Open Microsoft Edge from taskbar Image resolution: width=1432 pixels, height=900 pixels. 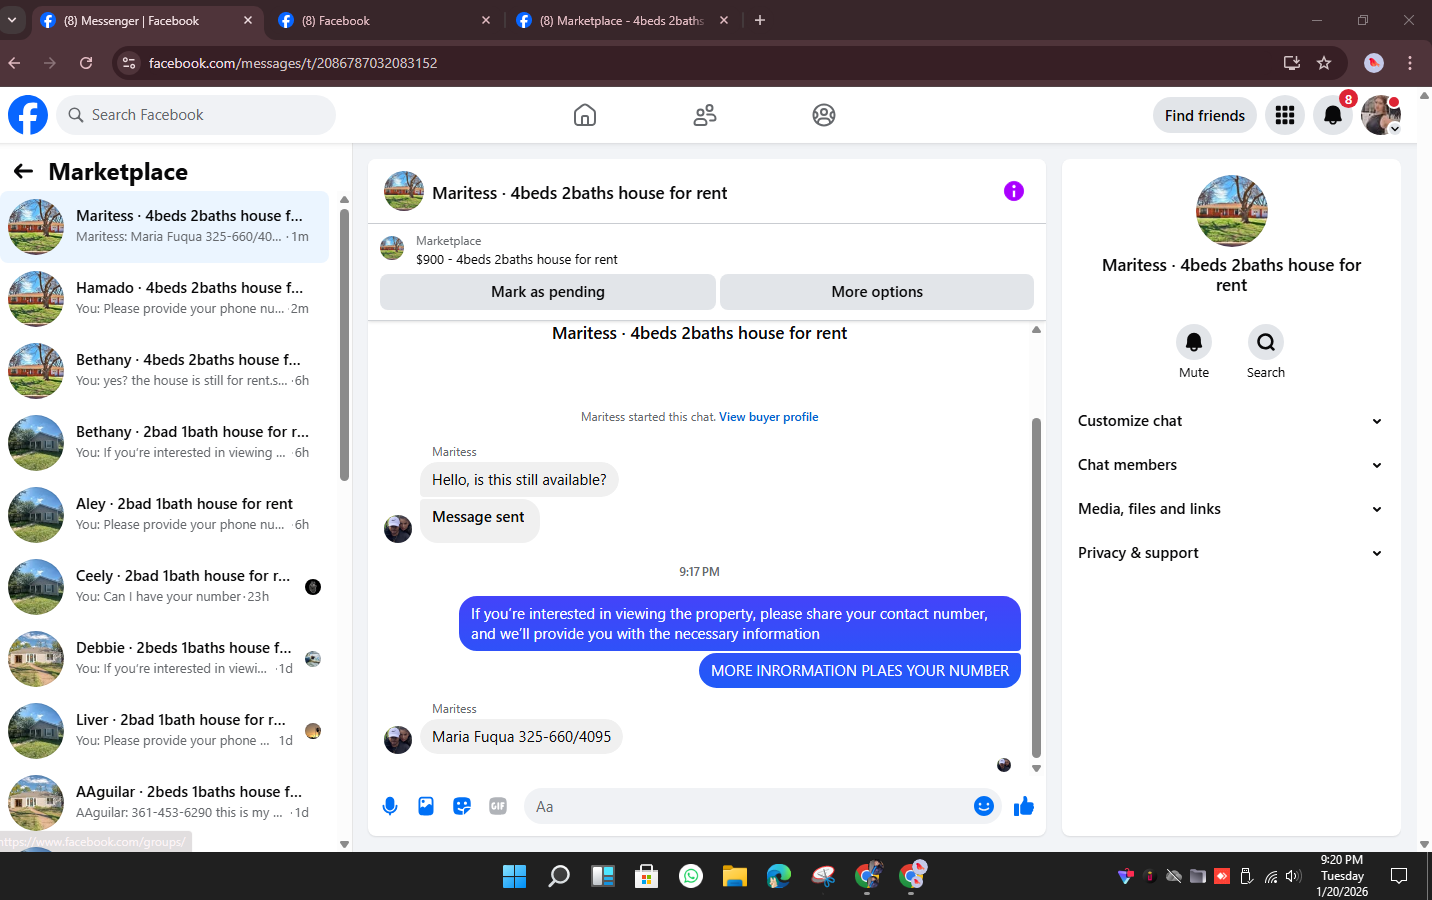[779, 876]
